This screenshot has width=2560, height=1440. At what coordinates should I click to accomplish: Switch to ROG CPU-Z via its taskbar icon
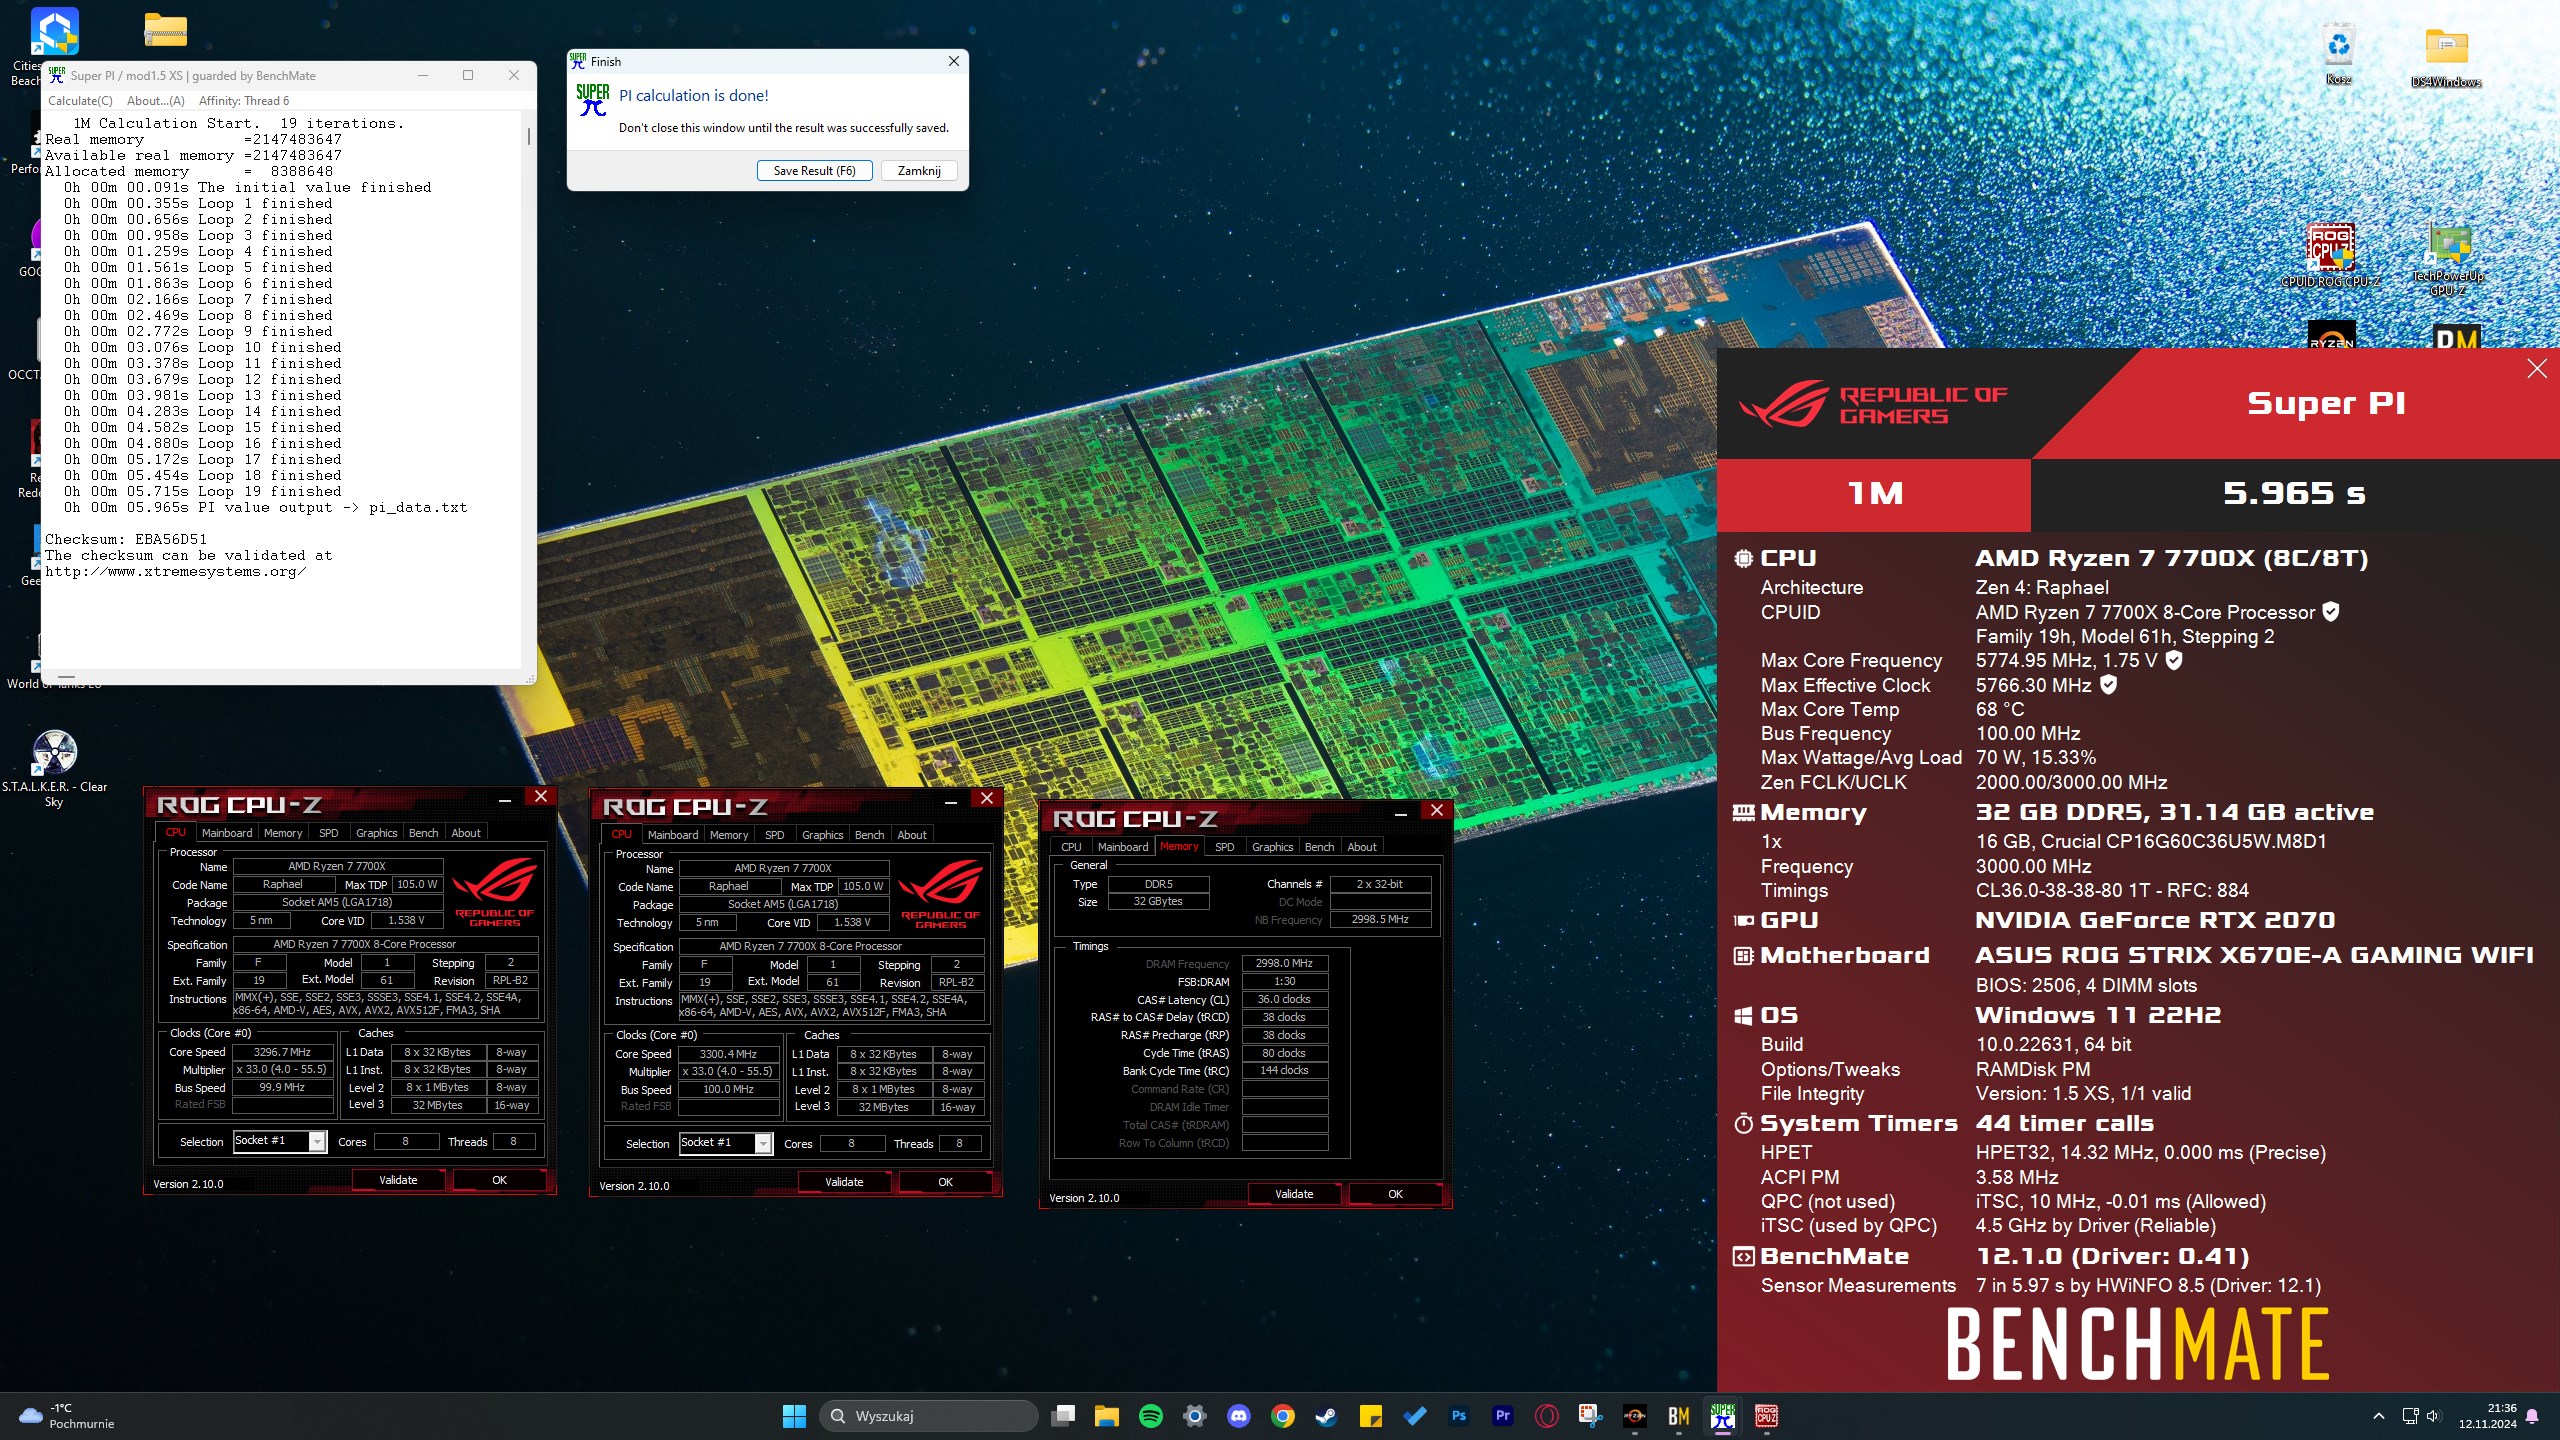[x=1766, y=1415]
